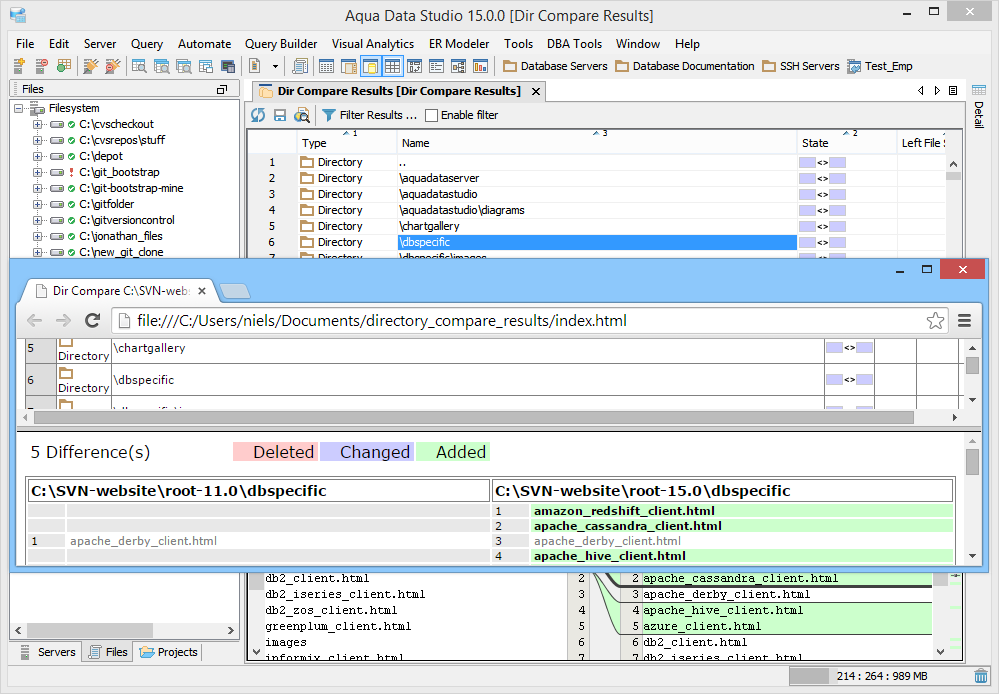Viewport: 999px width, 694px height.
Task: Expand the C:\git_bootstrap folder node
Action: [x=38, y=172]
